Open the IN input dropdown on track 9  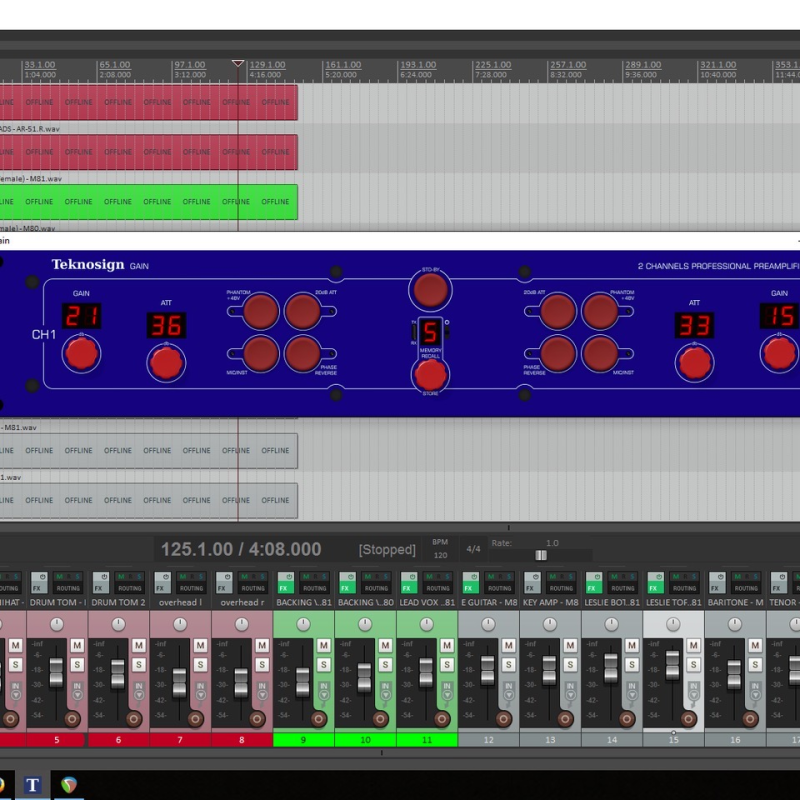[324, 690]
